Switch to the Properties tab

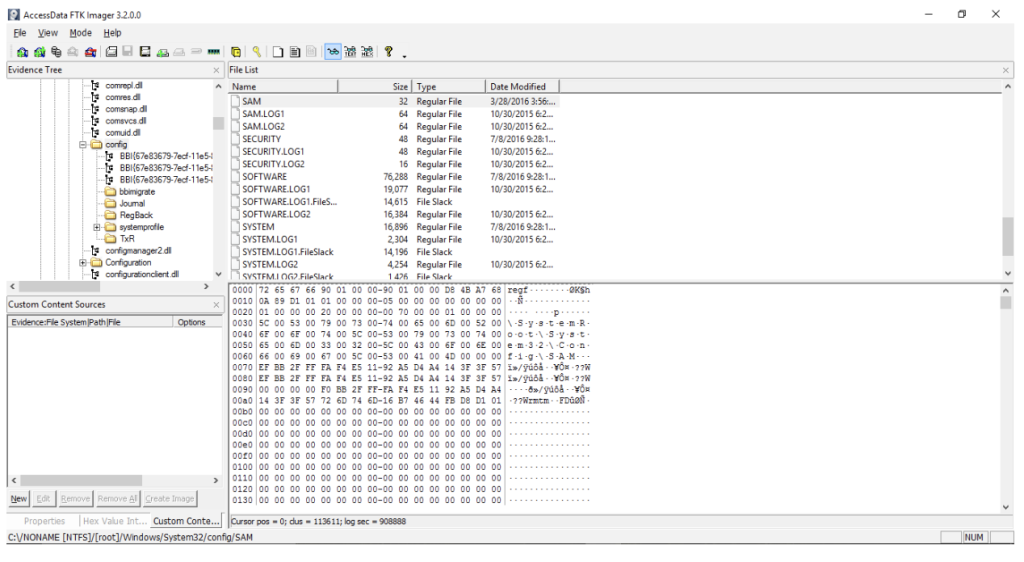coord(44,521)
